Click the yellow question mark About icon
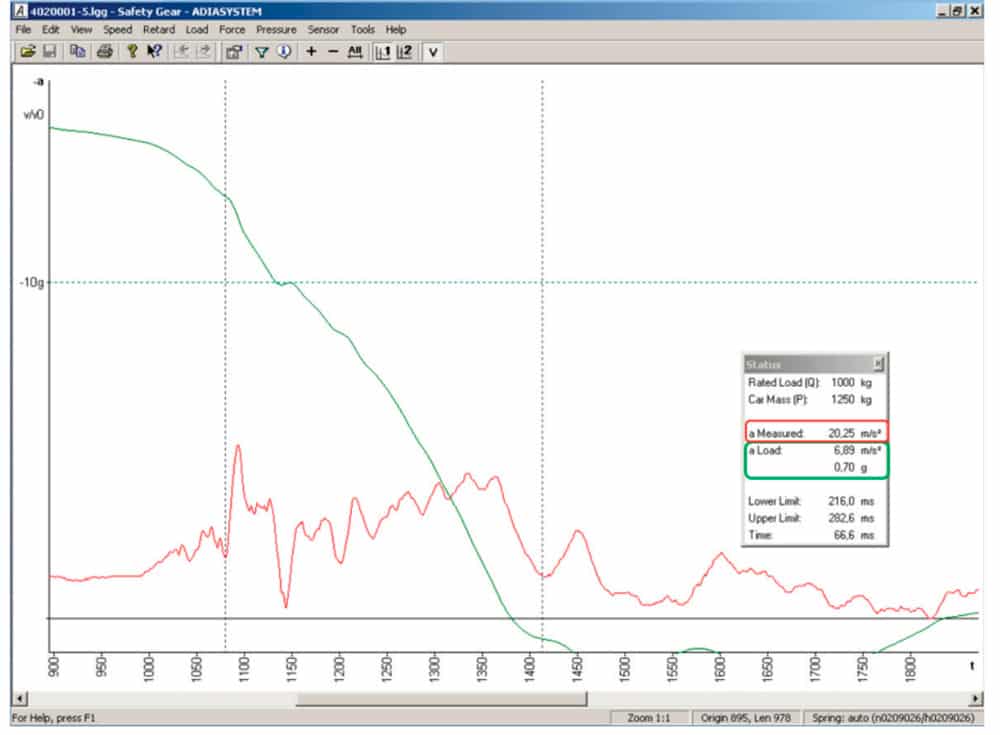The height and width of the screenshot is (735, 1000). [132, 52]
